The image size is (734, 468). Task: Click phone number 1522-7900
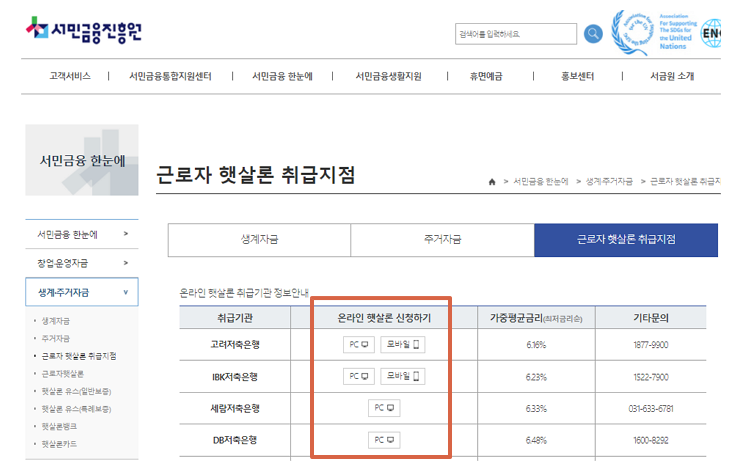tap(651, 377)
